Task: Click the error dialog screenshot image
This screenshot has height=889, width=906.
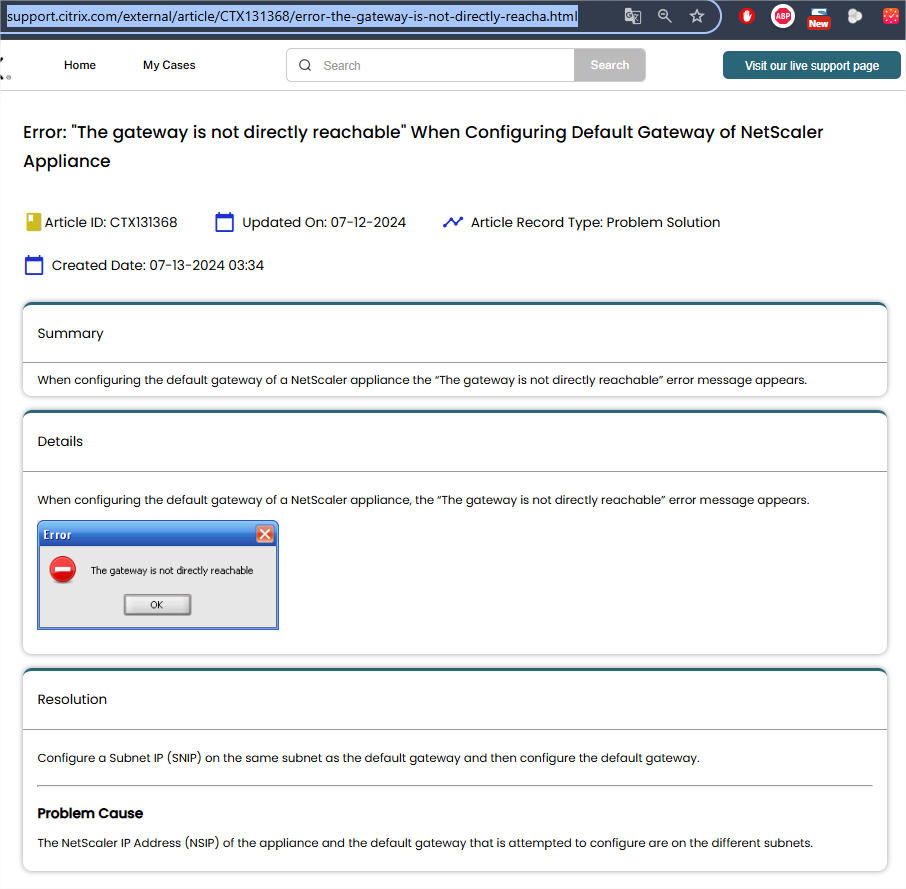Action: pyautogui.click(x=158, y=575)
